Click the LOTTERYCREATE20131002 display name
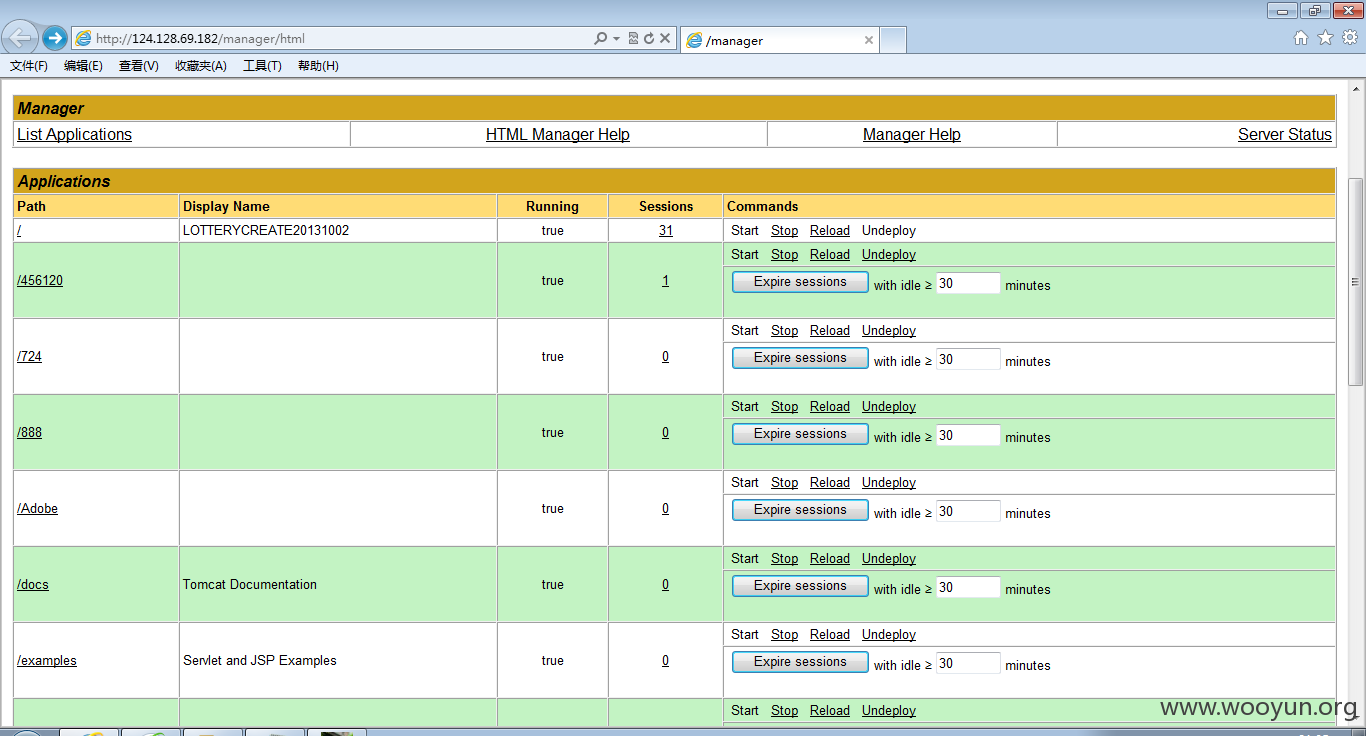The width and height of the screenshot is (1366, 736). [x=266, y=231]
